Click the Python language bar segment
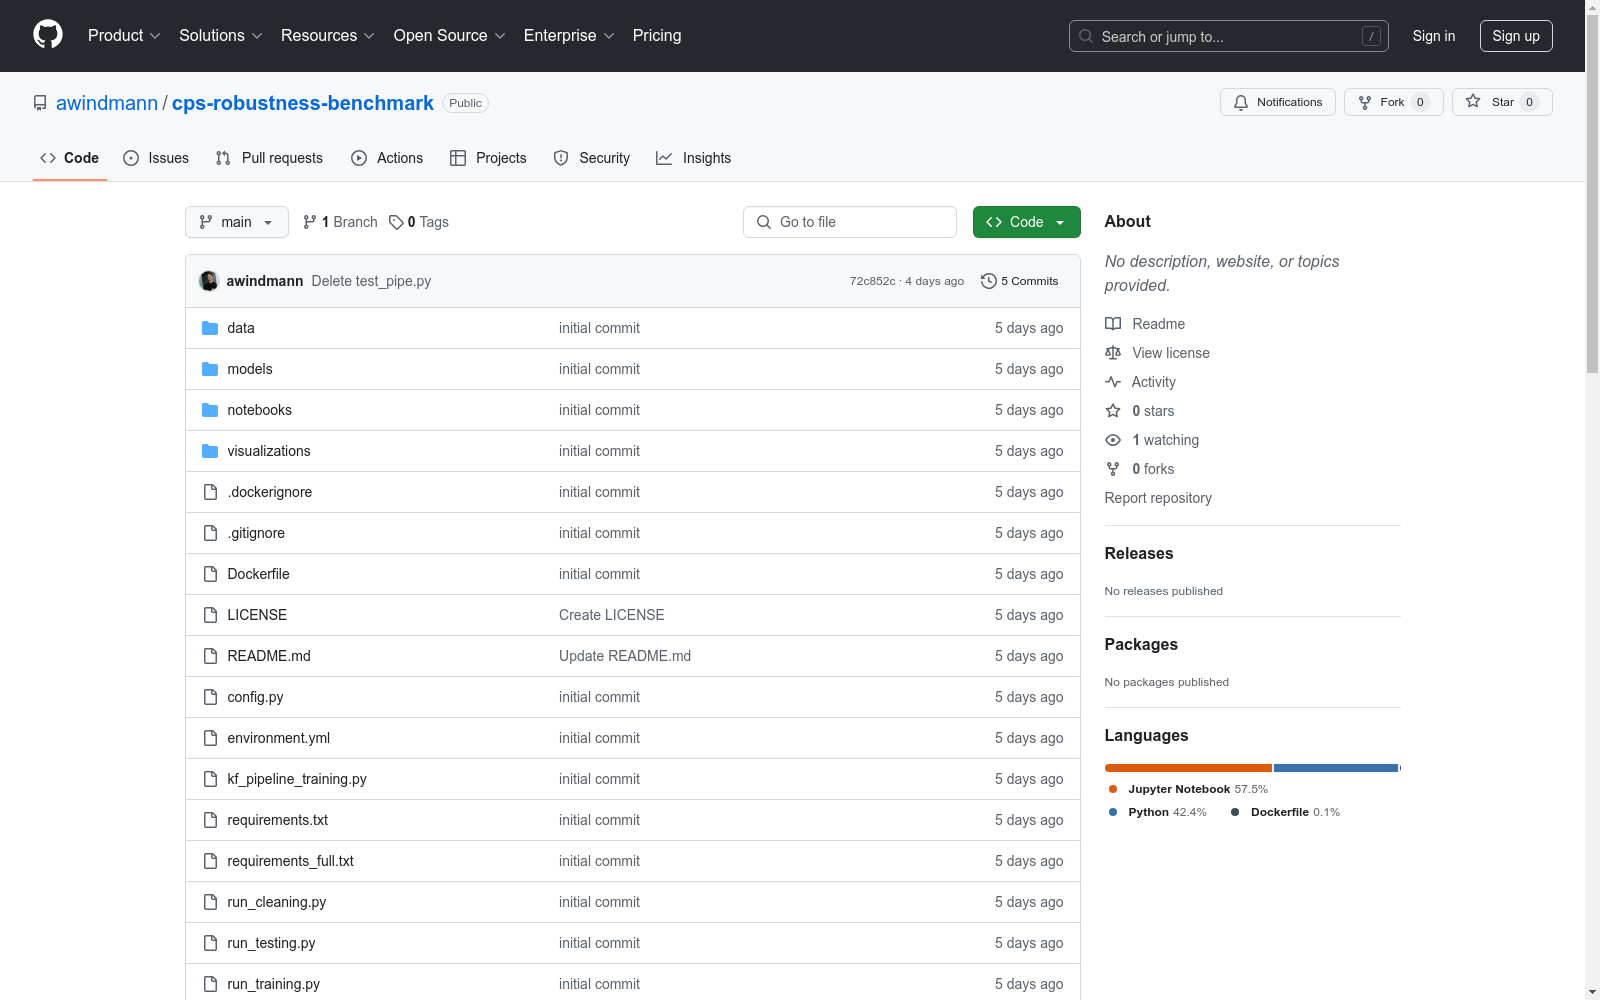 (x=1336, y=768)
